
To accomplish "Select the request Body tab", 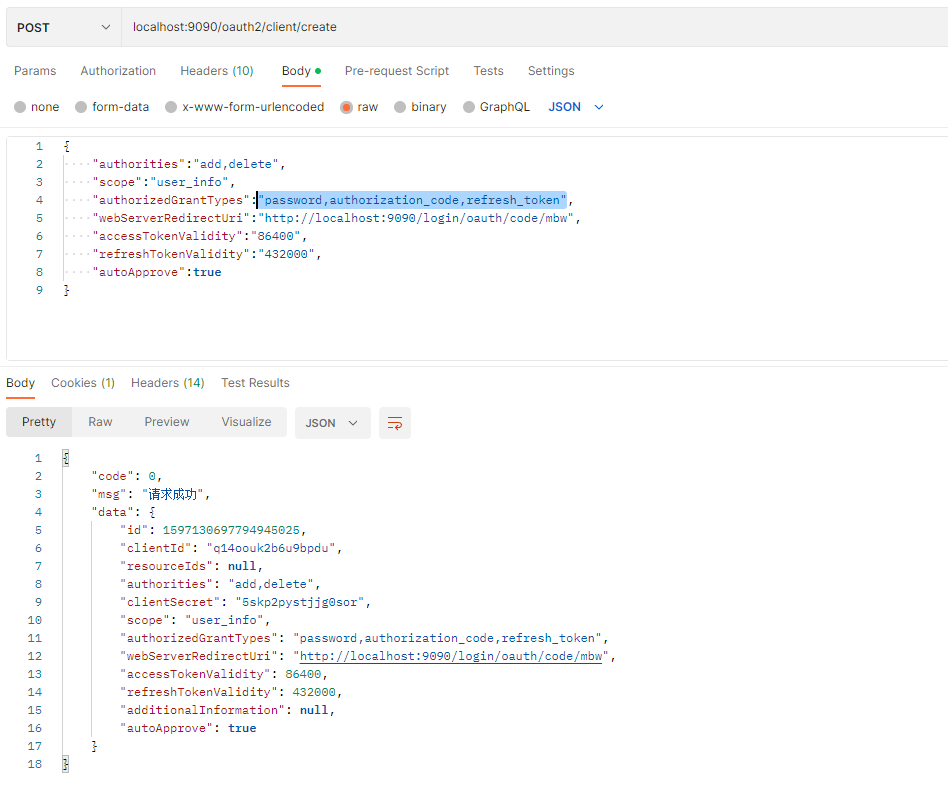I will (x=301, y=71).
